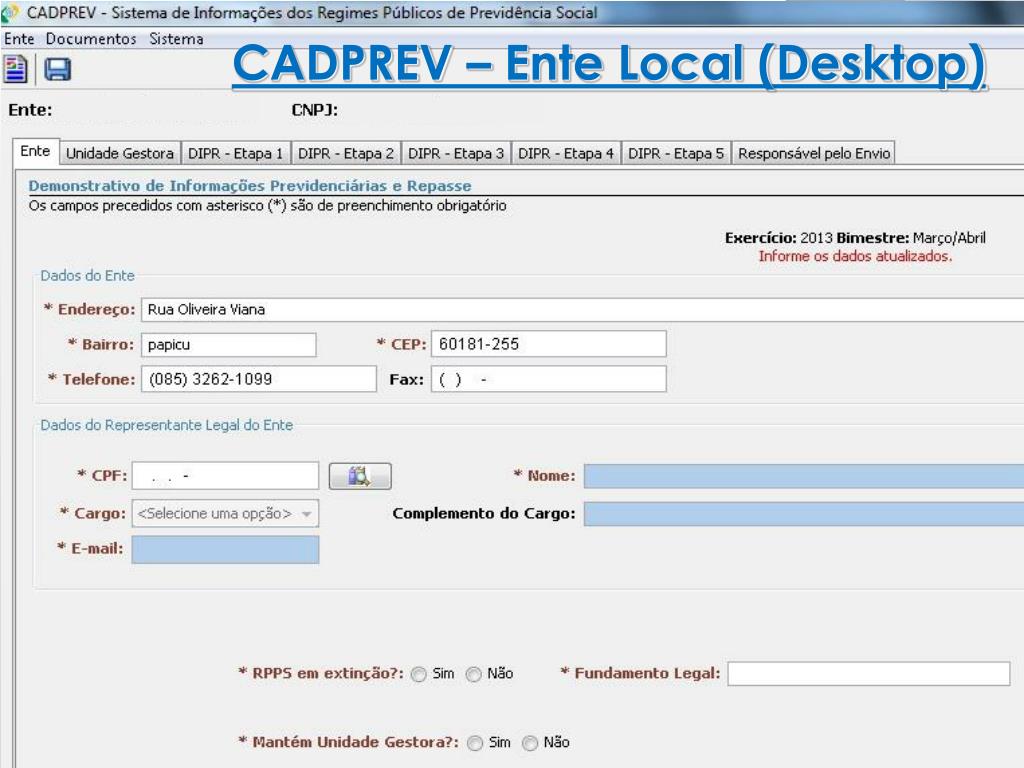The width and height of the screenshot is (1024, 768).
Task: Open the Responsável pelo Envio tab
Action: [814, 153]
